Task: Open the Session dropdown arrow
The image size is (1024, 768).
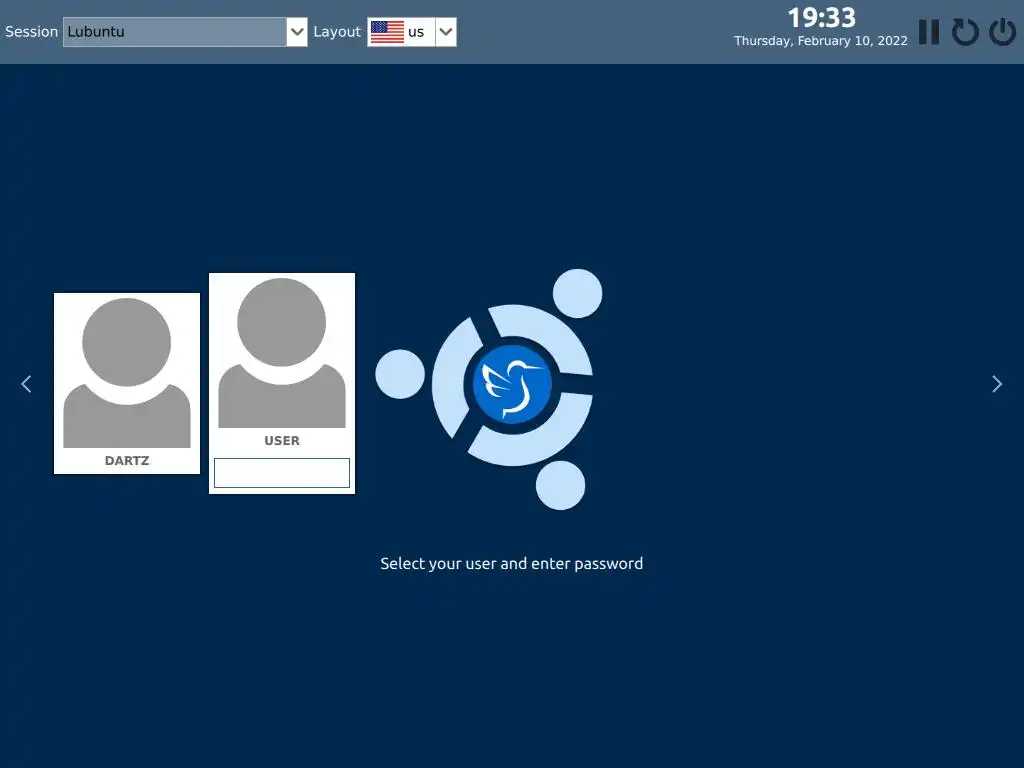Action: click(296, 31)
